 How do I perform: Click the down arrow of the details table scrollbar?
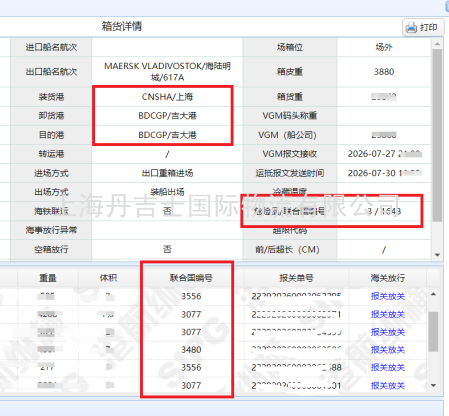pyautogui.click(x=437, y=255)
